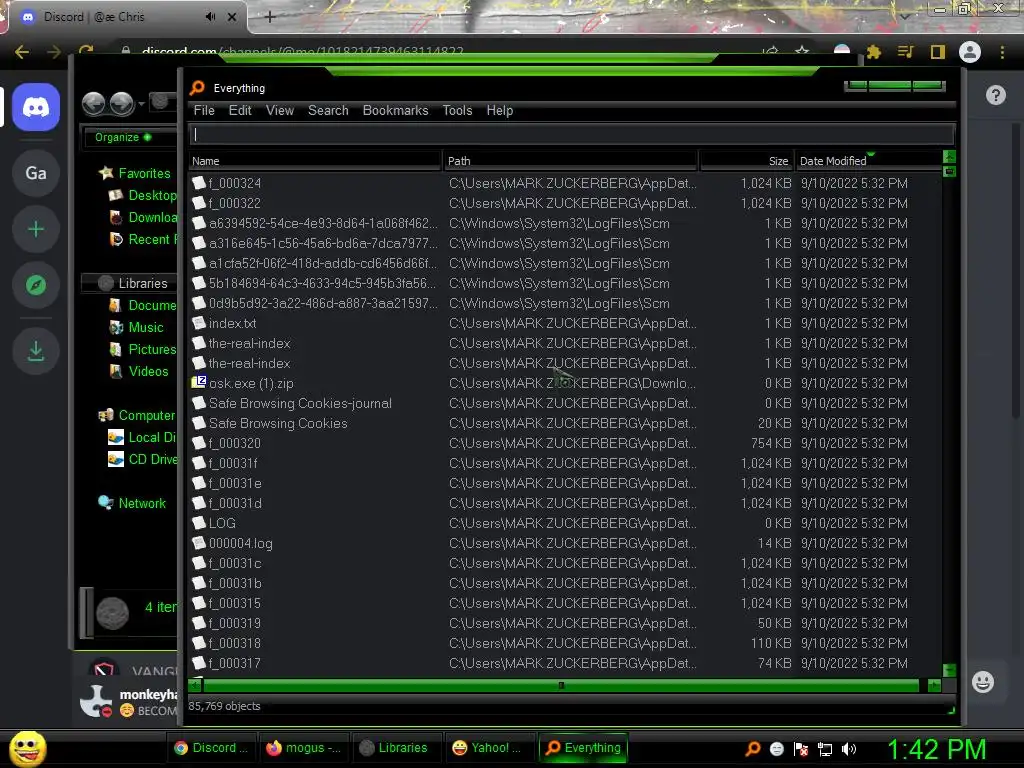Sort results by Path column header
This screenshot has height=768, width=1024.
570,161
